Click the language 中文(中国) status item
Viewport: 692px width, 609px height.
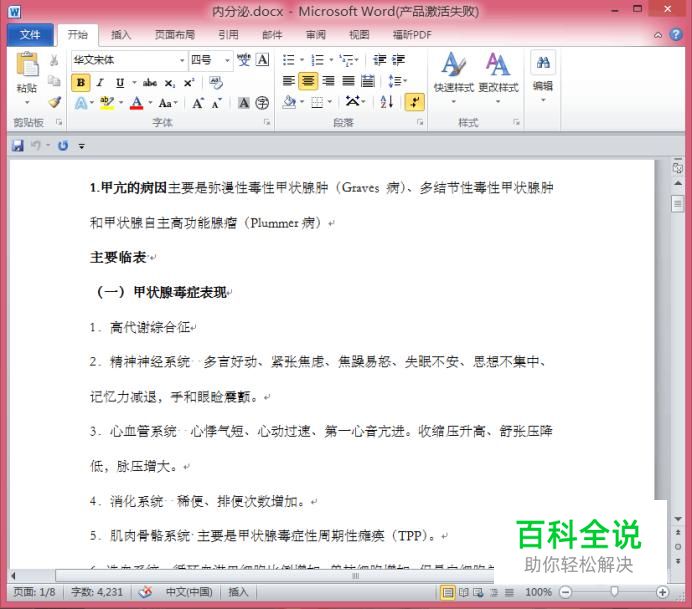[189, 592]
